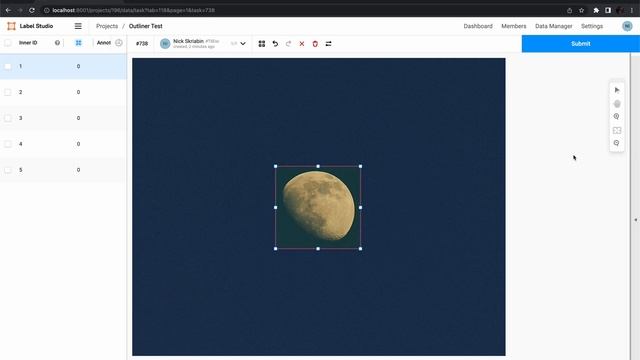Check the checkbox for row 4

click(8, 144)
